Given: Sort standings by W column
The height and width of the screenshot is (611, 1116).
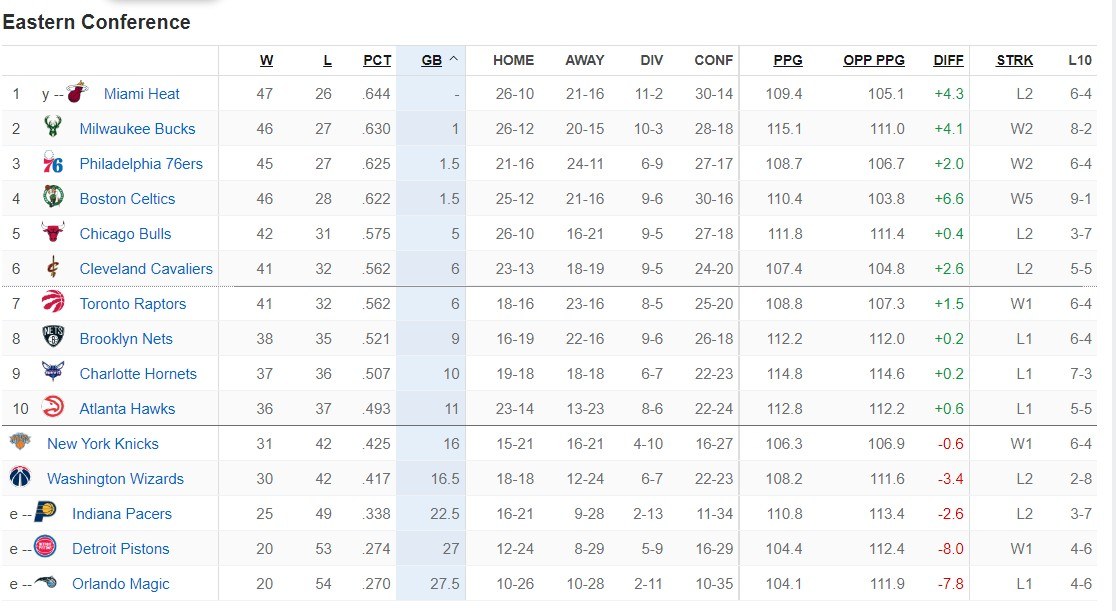Looking at the screenshot, I should [x=266, y=60].
